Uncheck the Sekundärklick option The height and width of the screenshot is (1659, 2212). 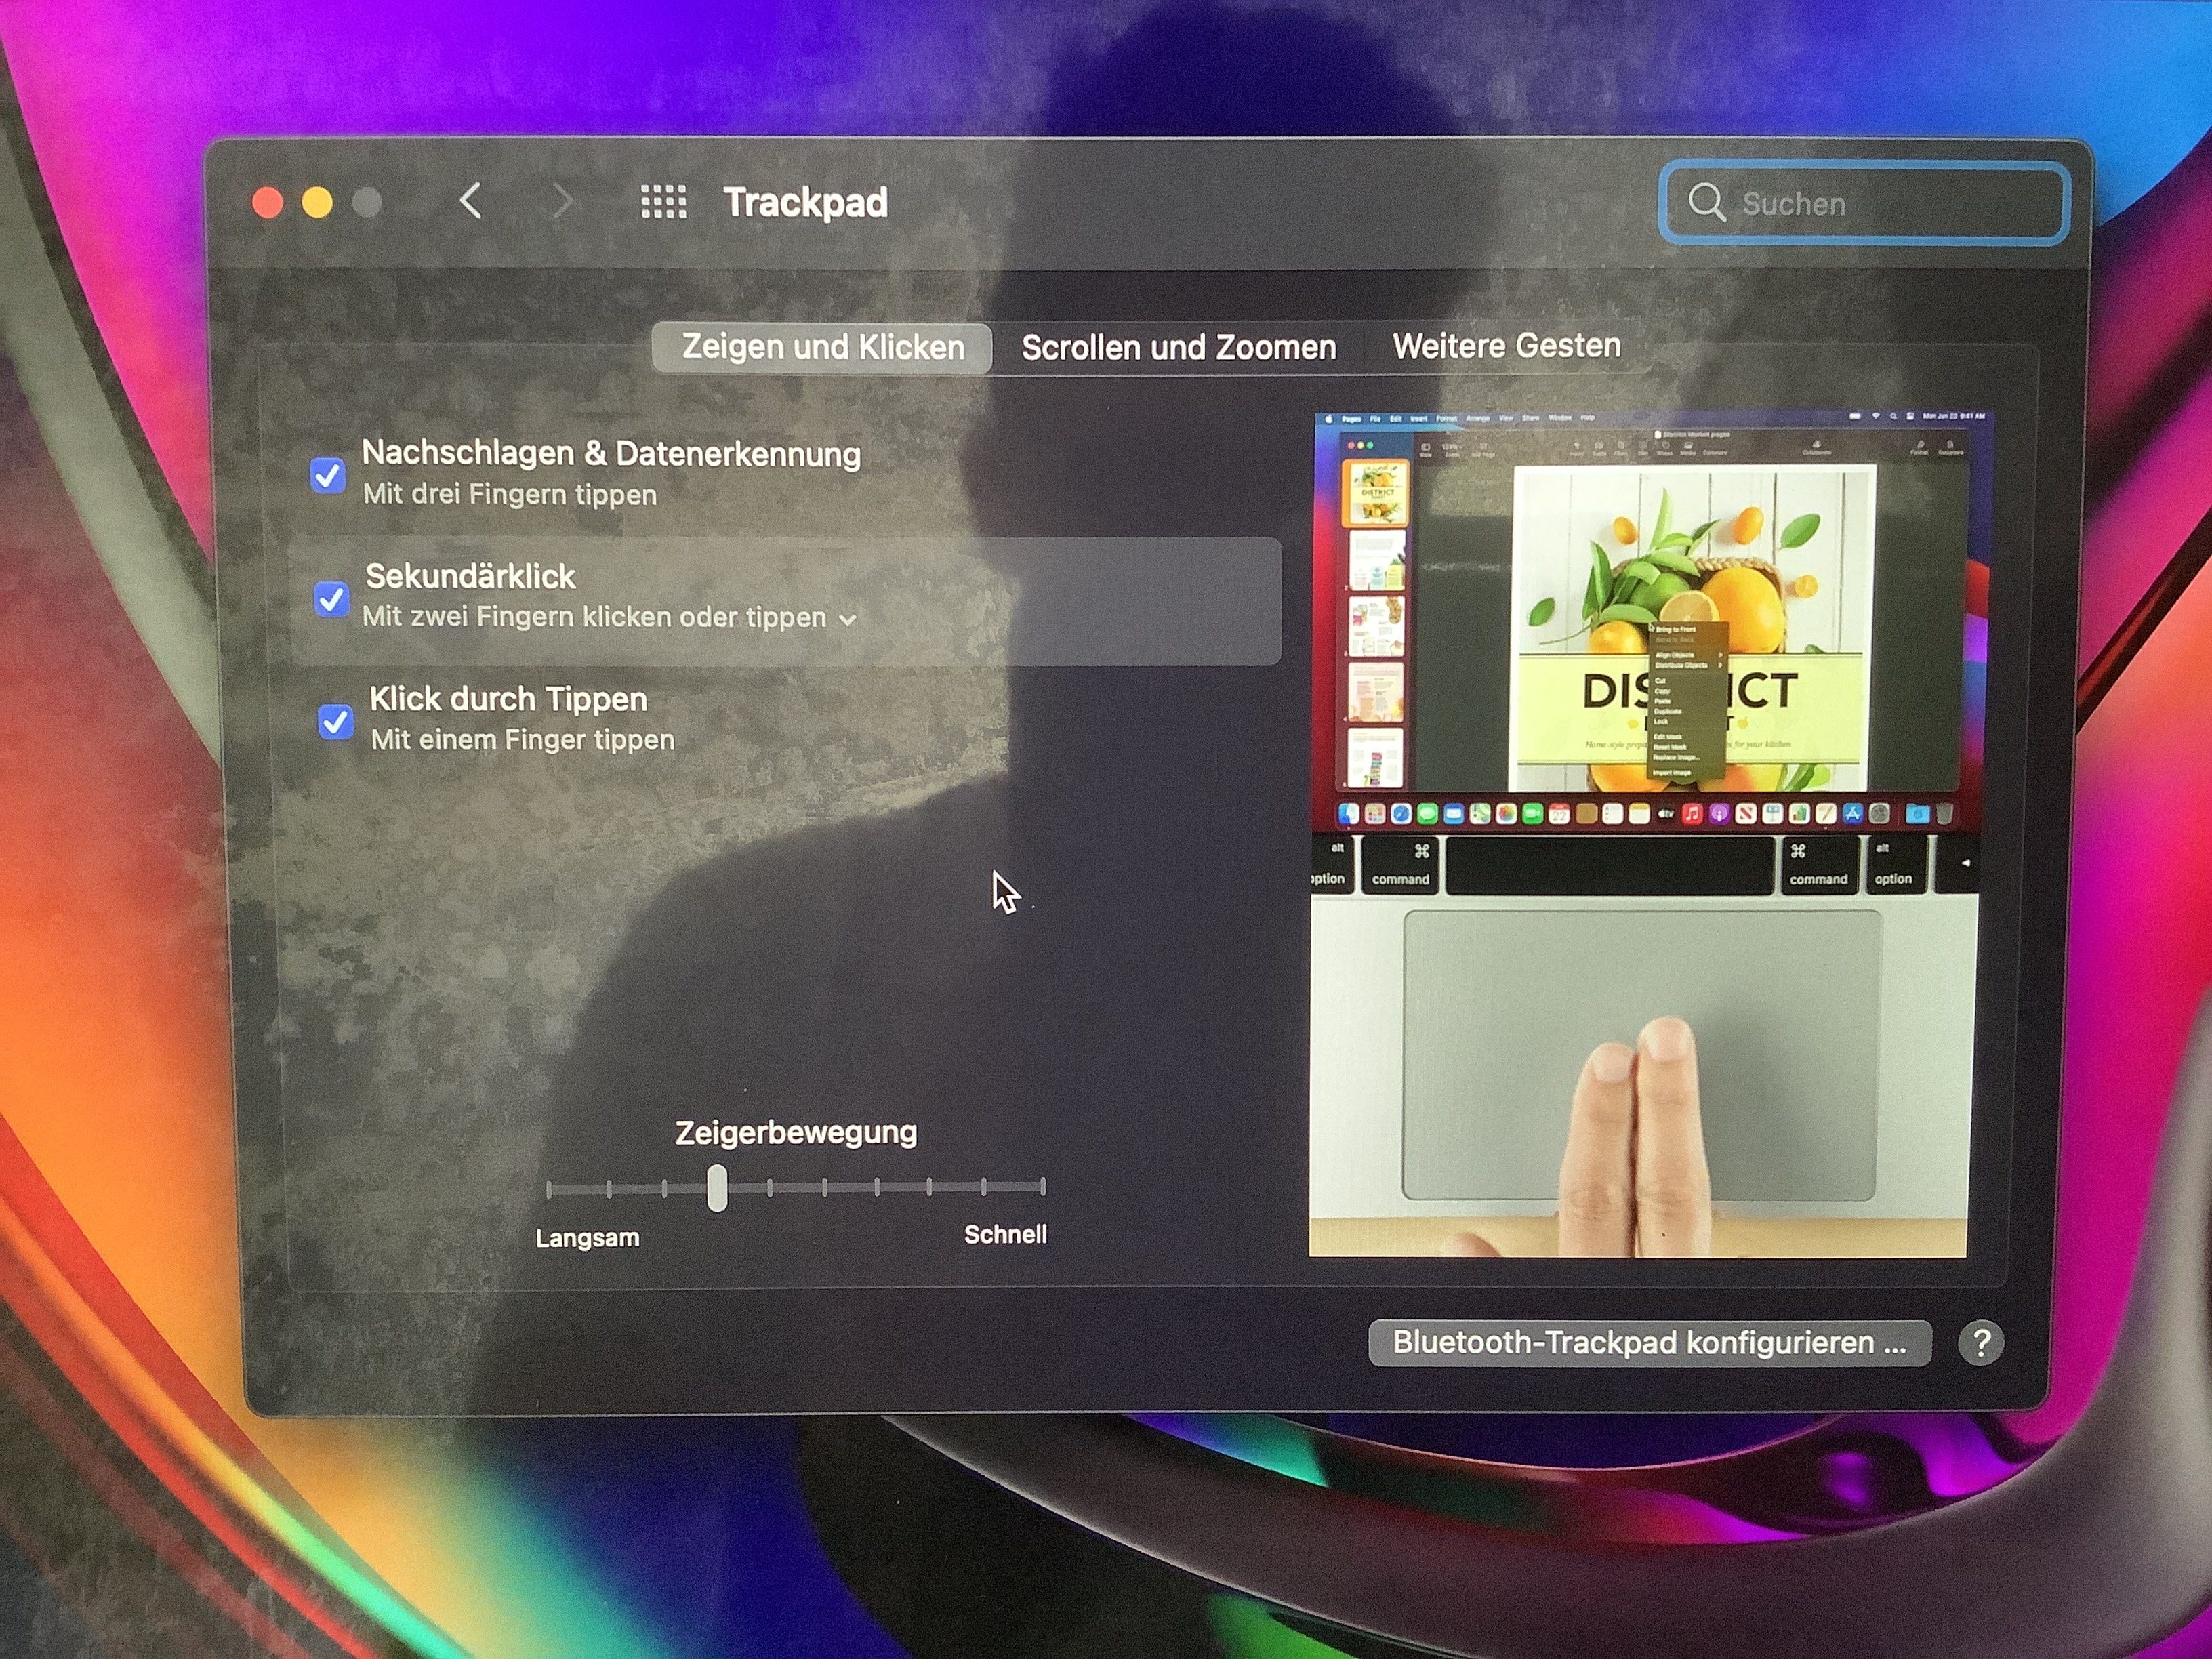click(331, 599)
